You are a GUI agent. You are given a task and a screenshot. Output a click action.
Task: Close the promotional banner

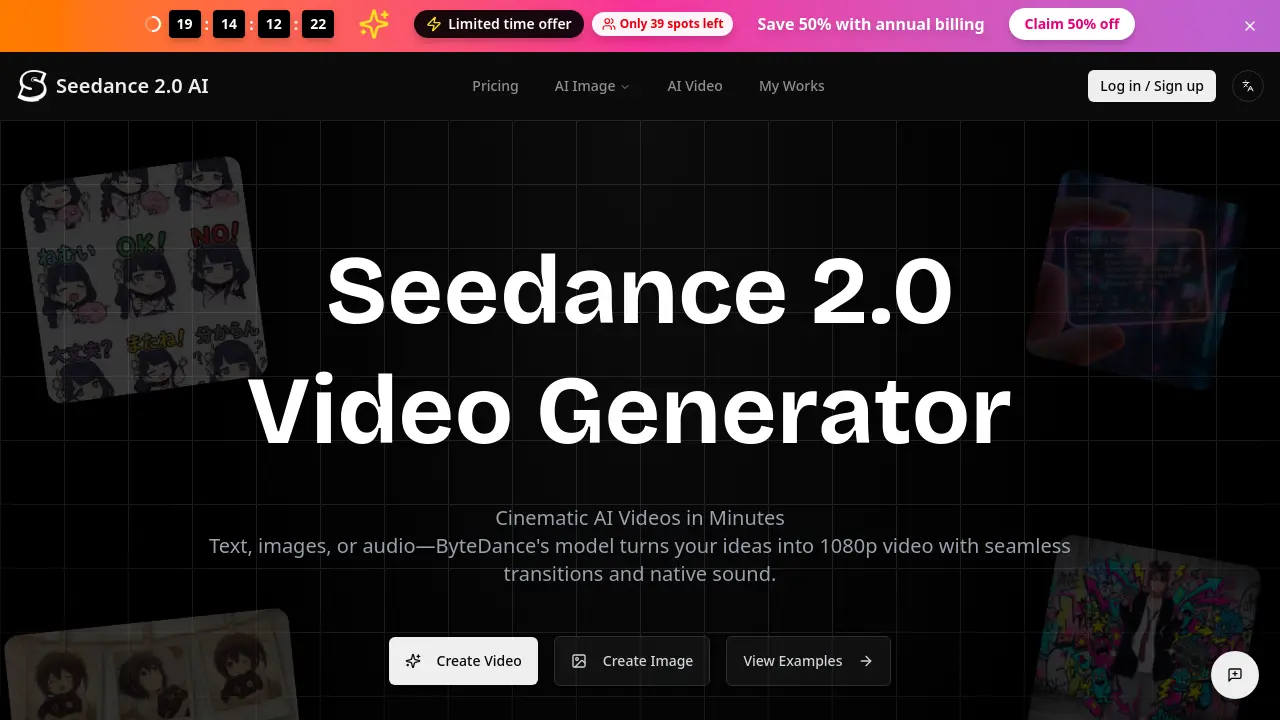click(x=1250, y=26)
